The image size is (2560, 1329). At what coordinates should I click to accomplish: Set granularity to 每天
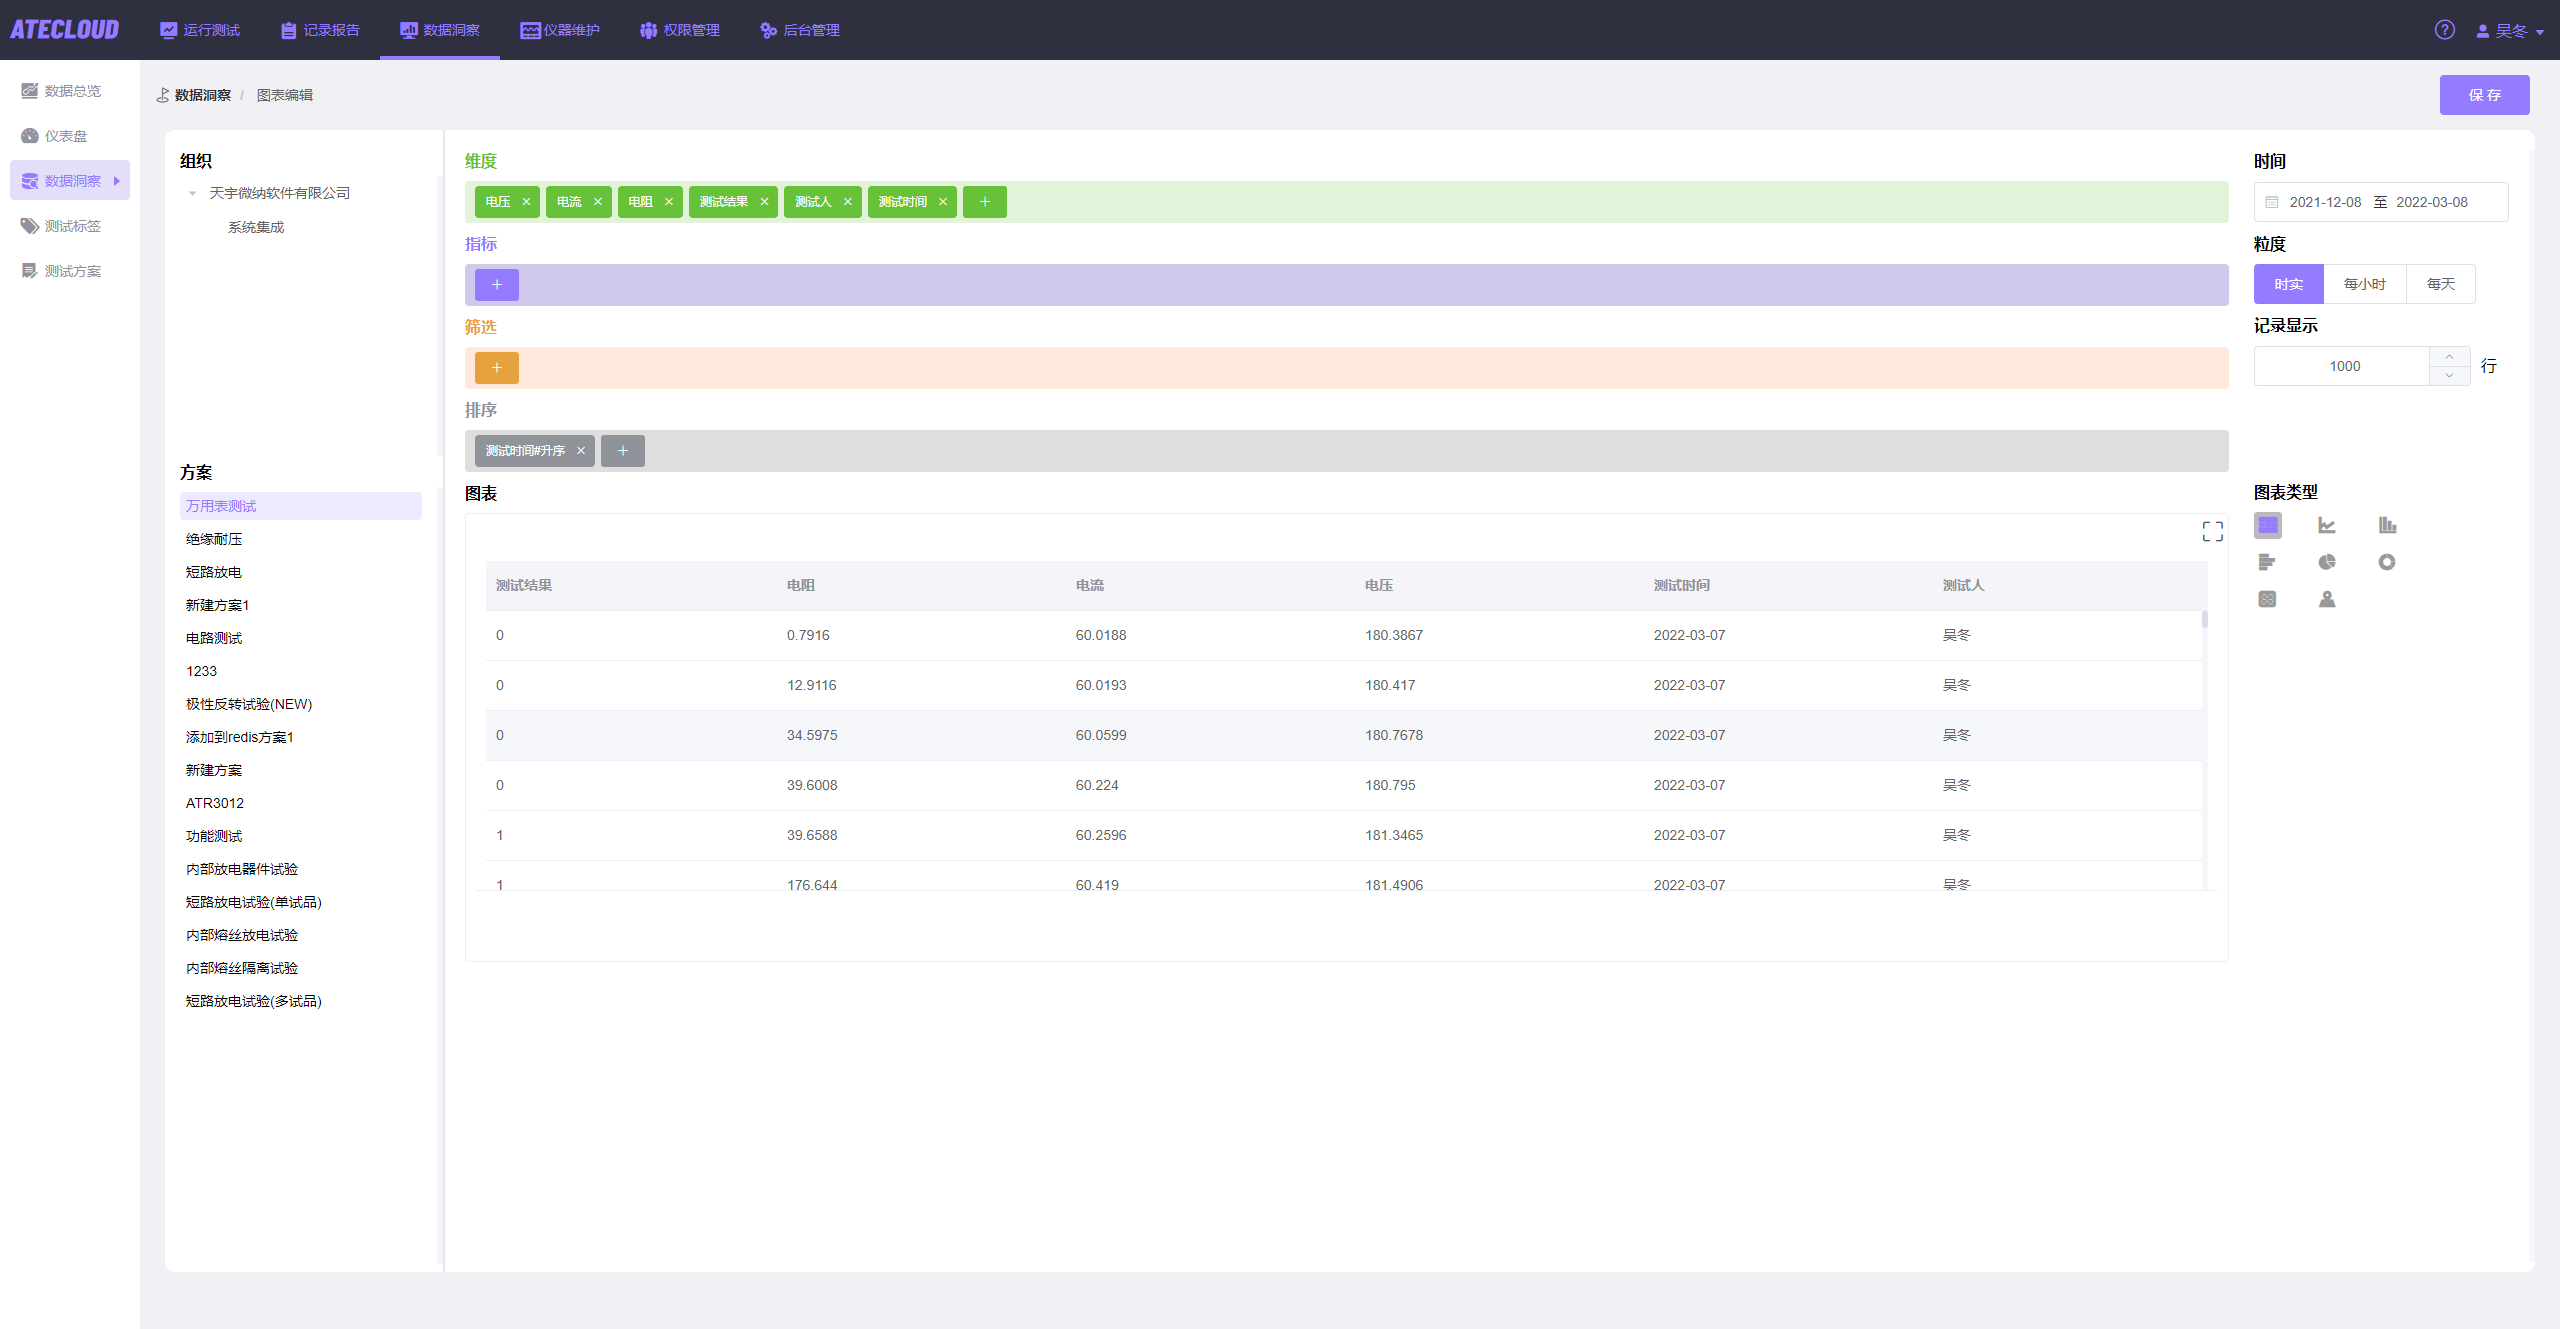coord(2440,284)
